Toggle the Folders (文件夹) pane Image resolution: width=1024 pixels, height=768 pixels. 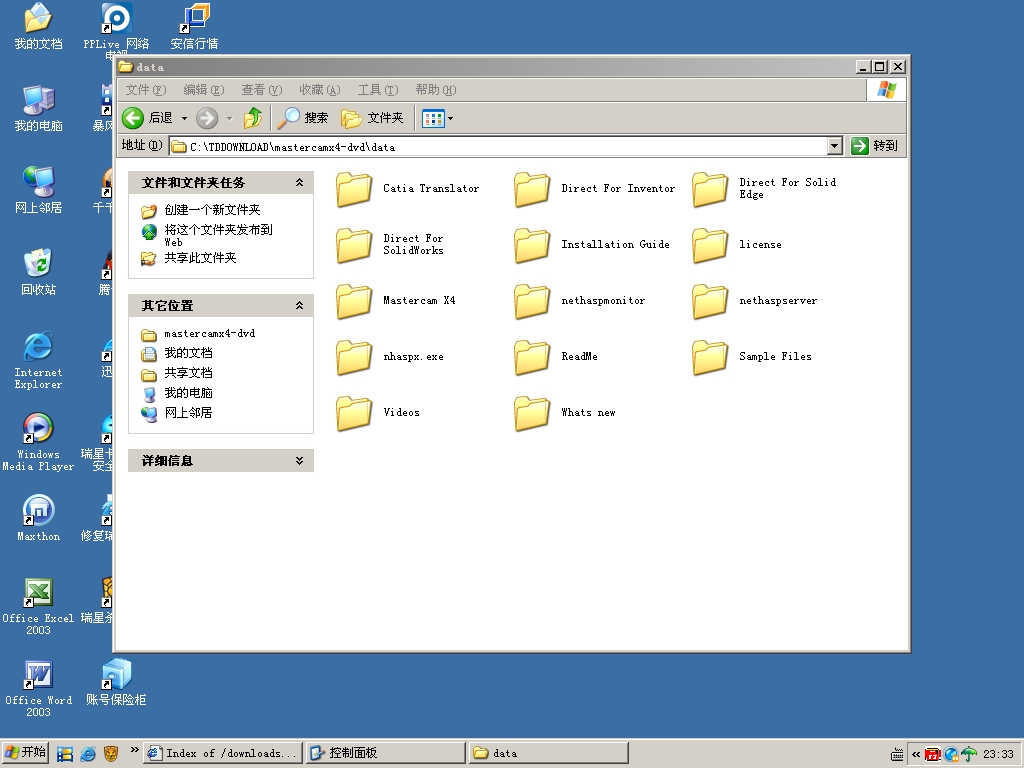click(x=372, y=118)
